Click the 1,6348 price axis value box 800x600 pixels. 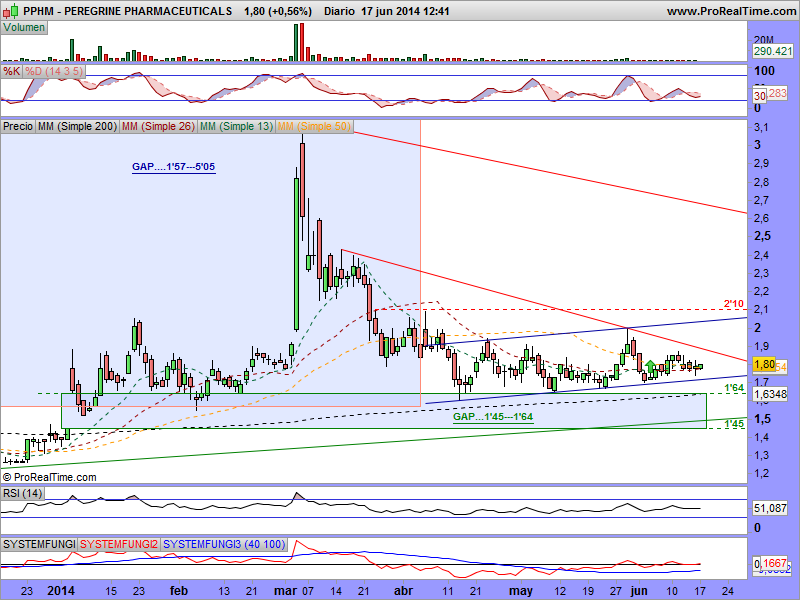click(770, 394)
